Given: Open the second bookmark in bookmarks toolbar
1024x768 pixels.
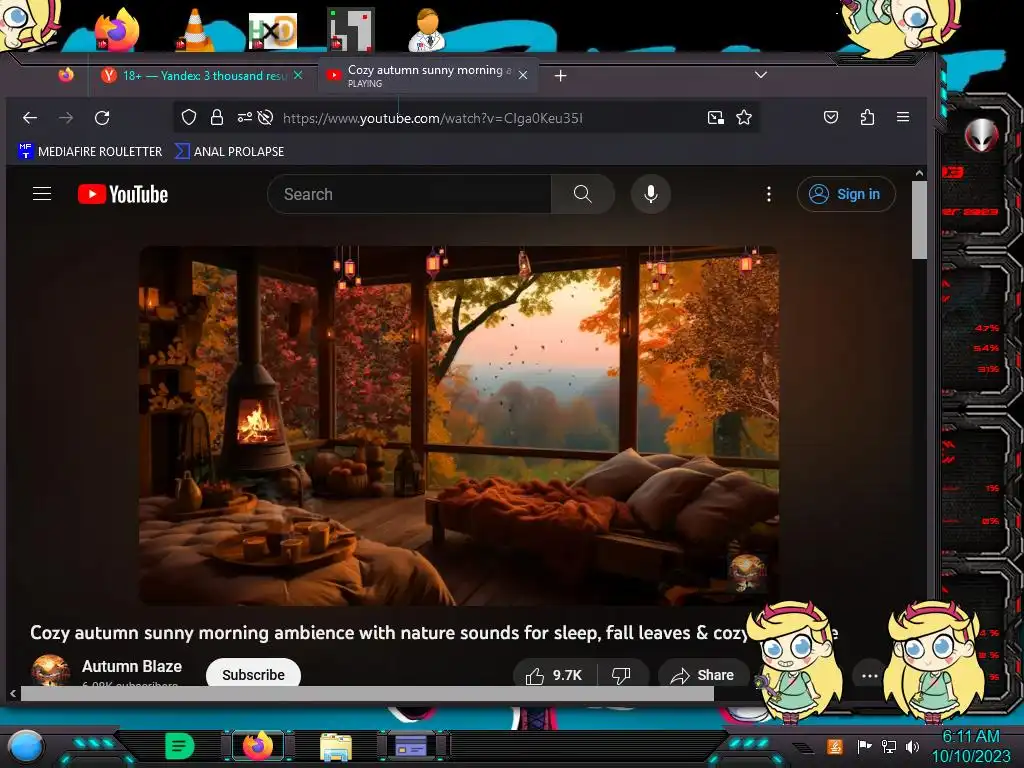Looking at the screenshot, I should [230, 152].
